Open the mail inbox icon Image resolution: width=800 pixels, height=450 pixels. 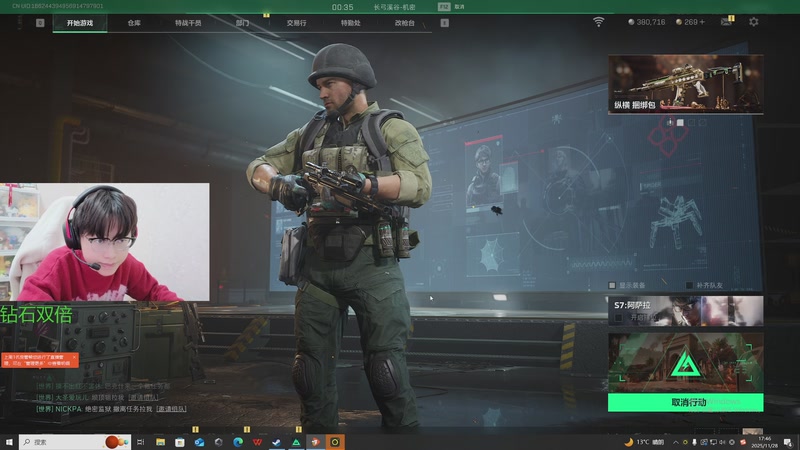(x=726, y=21)
